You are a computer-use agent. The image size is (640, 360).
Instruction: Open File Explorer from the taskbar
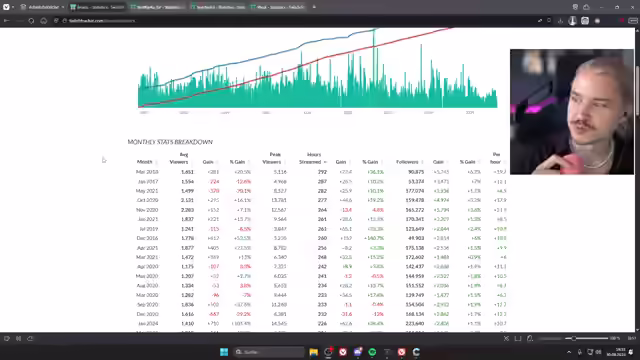(x=313, y=352)
